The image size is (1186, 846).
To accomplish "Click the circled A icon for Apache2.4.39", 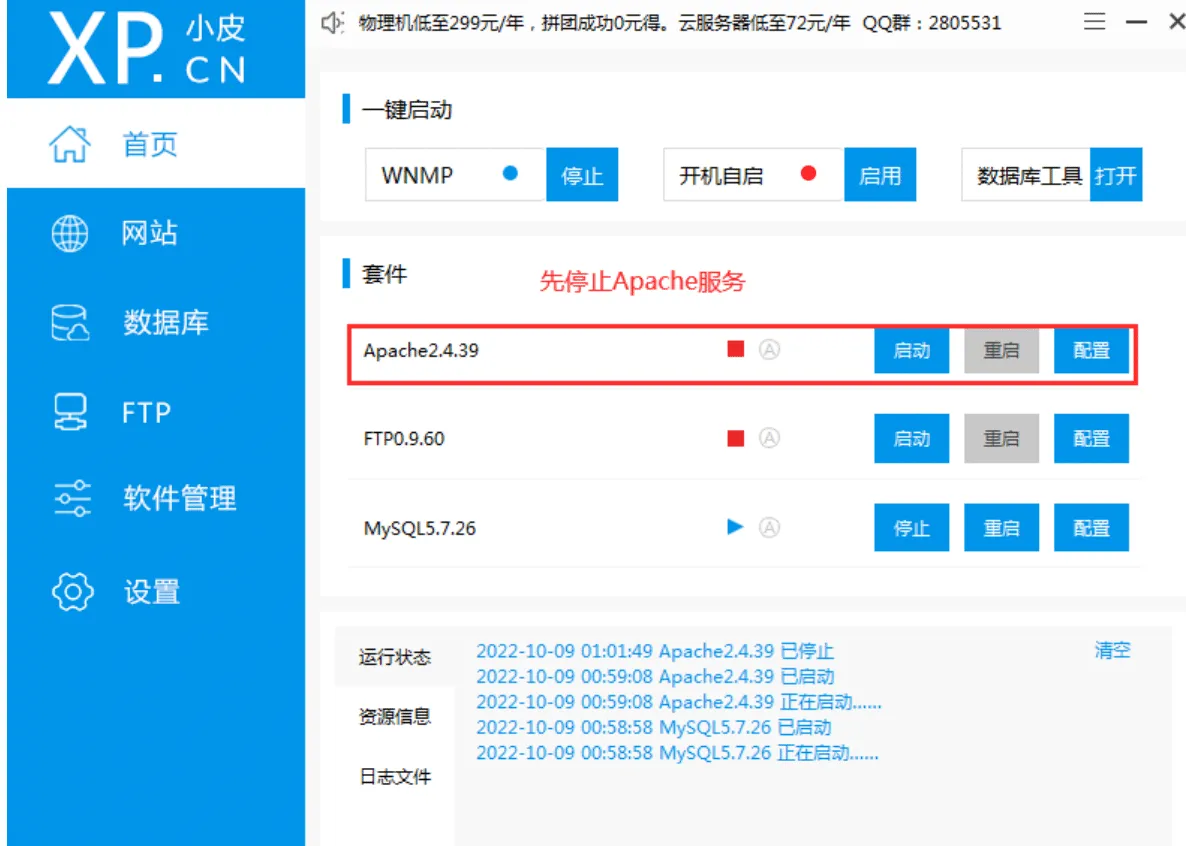I will point(769,350).
